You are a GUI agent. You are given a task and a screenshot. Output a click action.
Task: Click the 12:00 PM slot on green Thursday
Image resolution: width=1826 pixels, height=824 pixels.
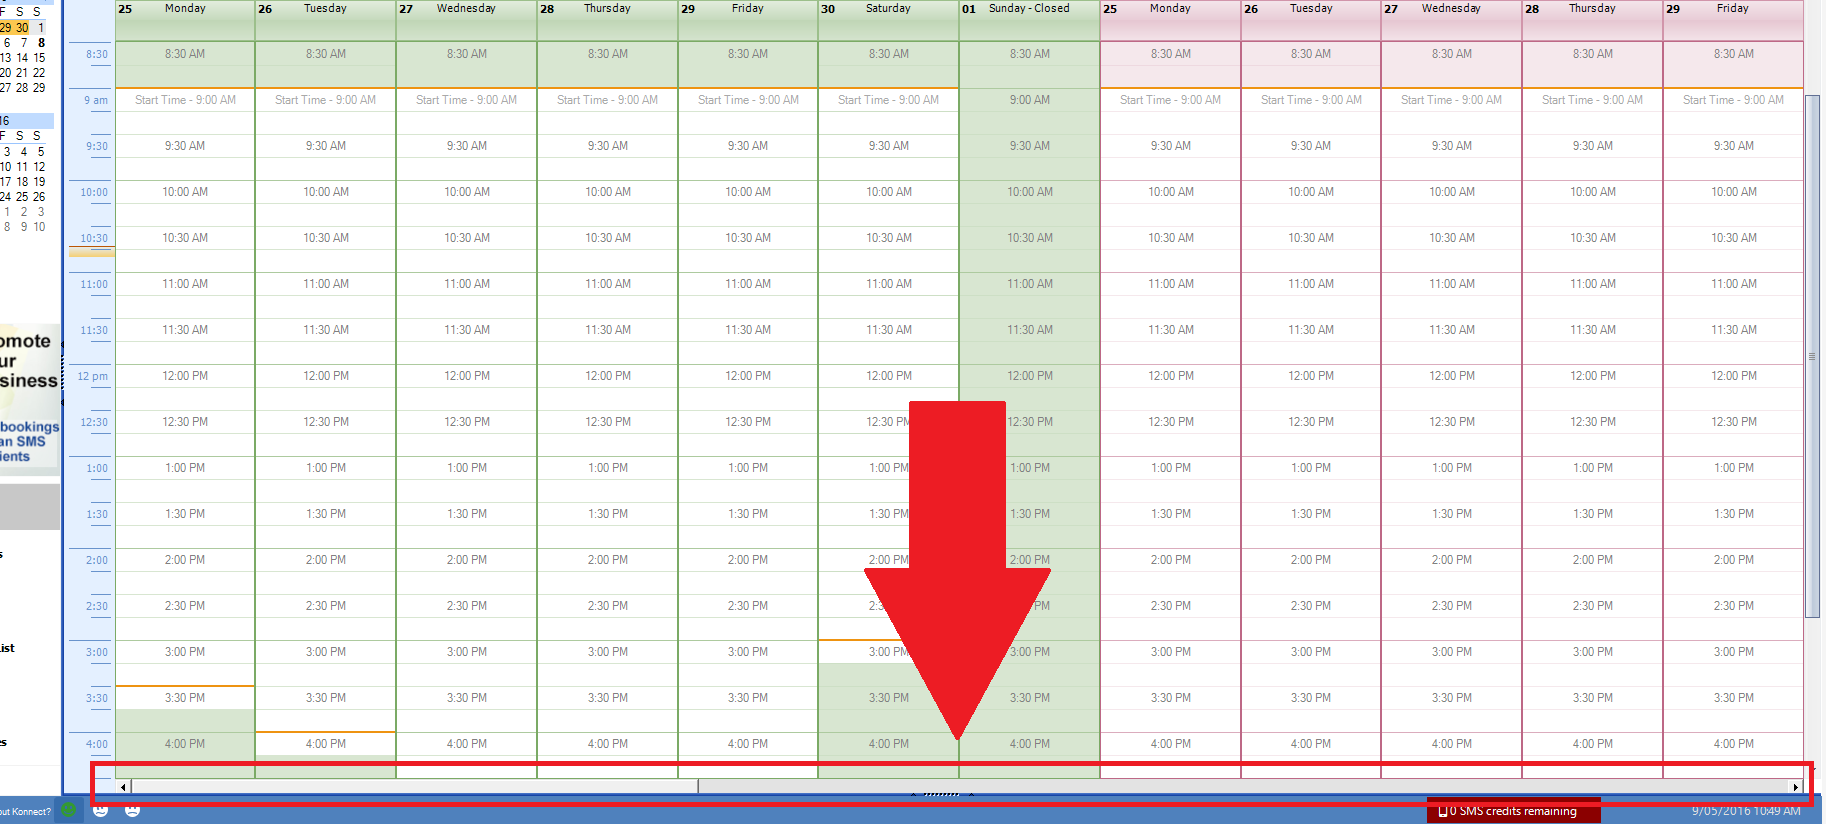tap(607, 376)
